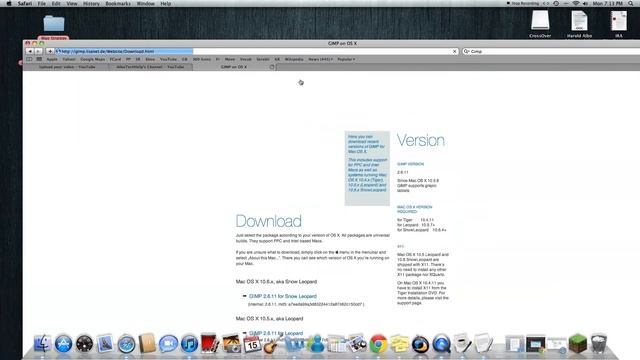Go back with Safari's back arrow
The image size is (640, 360).
point(30,51)
